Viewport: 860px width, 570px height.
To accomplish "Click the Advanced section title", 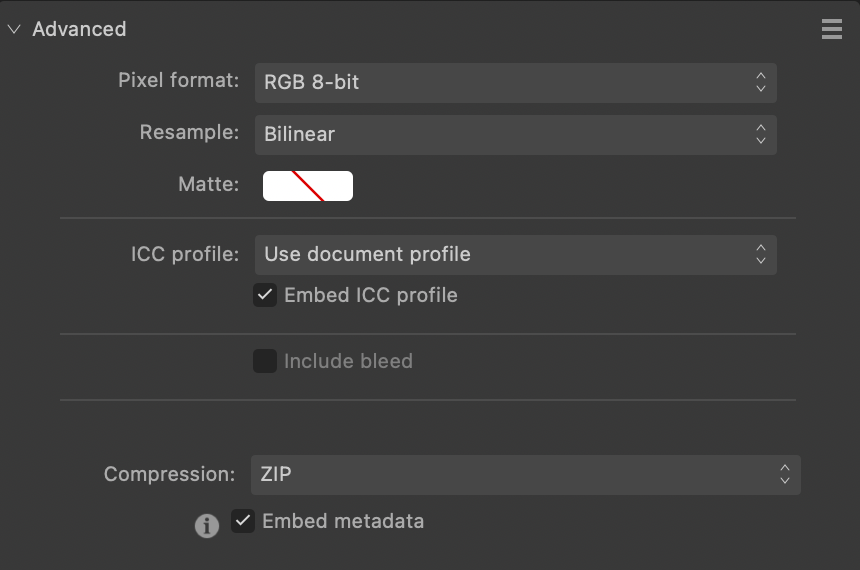I will click(x=80, y=29).
